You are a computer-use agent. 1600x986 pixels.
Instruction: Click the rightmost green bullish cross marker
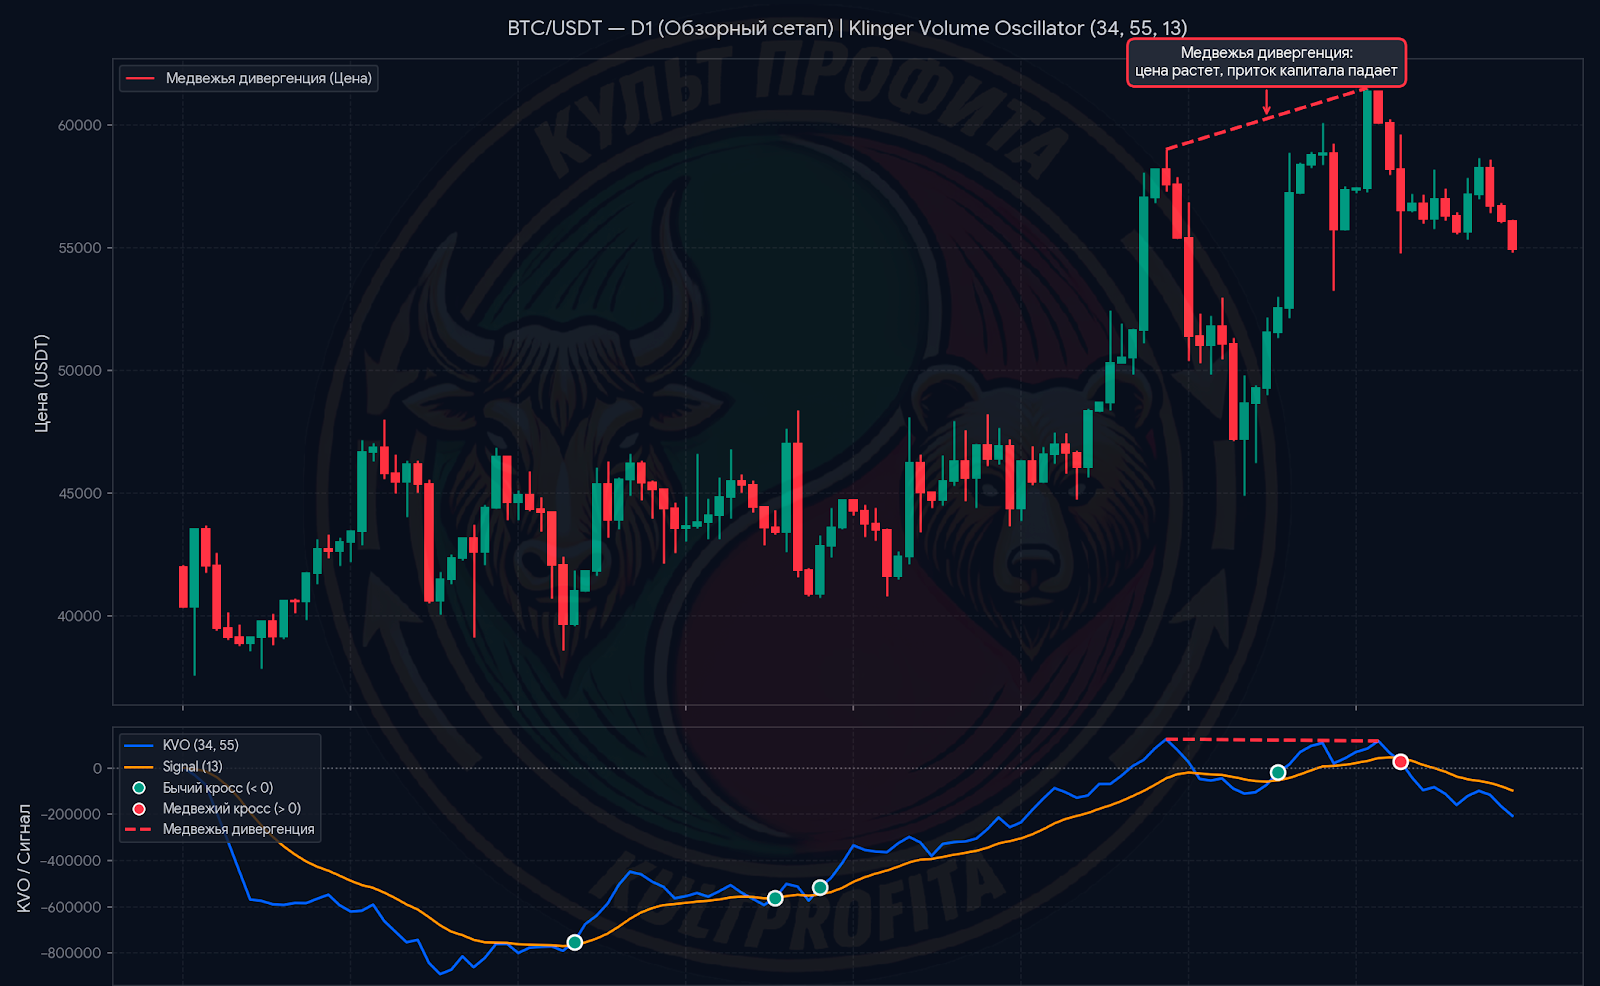pyautogui.click(x=1277, y=772)
